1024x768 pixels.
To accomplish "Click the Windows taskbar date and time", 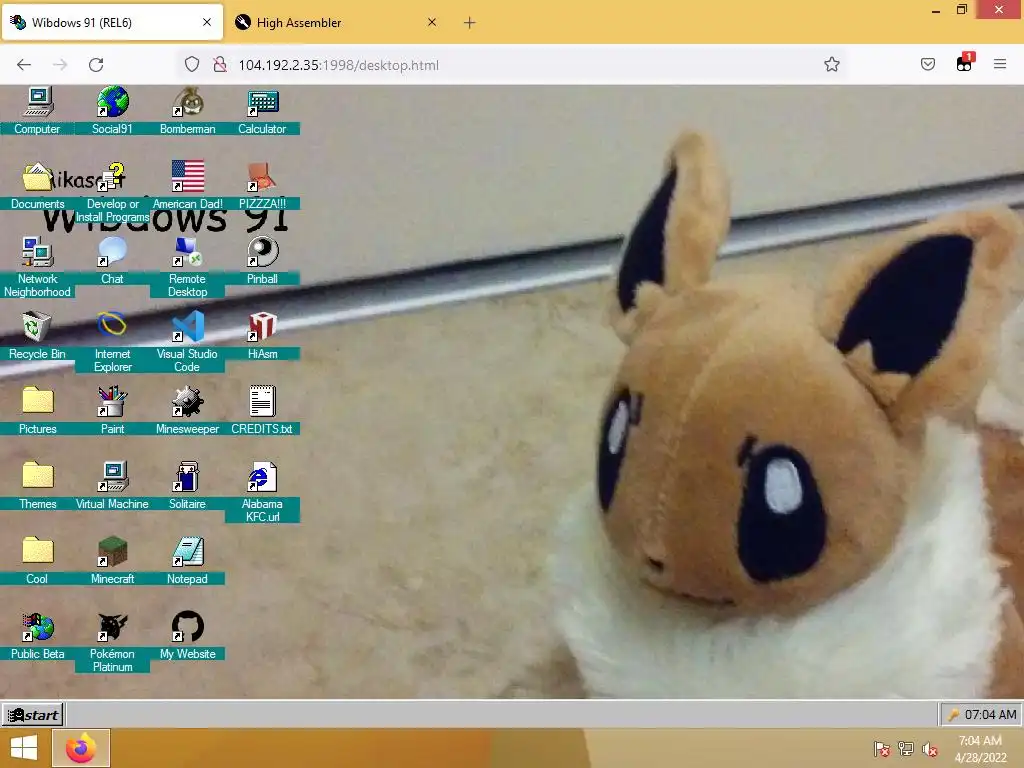I will (980, 749).
